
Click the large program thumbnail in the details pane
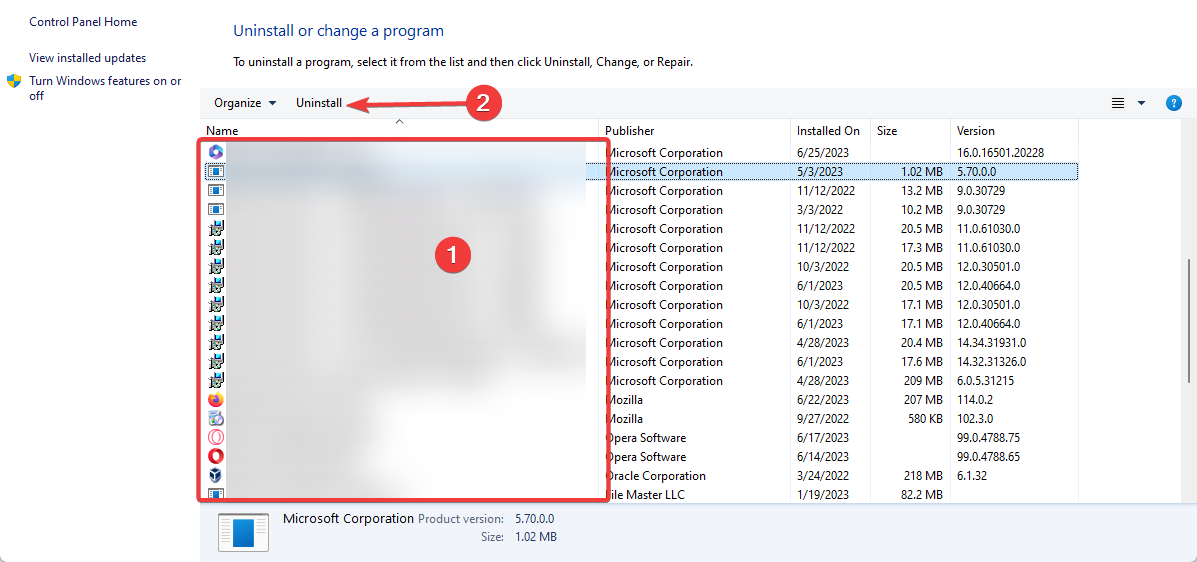(244, 531)
